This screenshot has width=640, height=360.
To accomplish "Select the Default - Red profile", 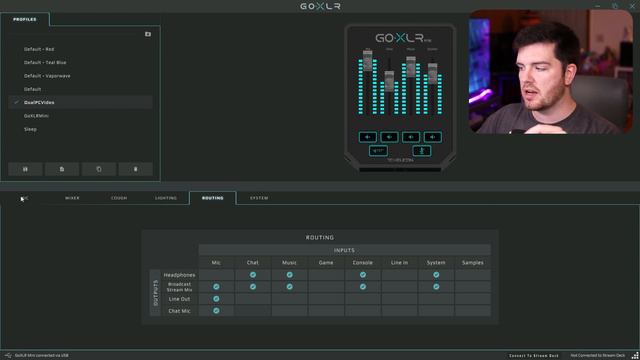I will click(80, 49).
